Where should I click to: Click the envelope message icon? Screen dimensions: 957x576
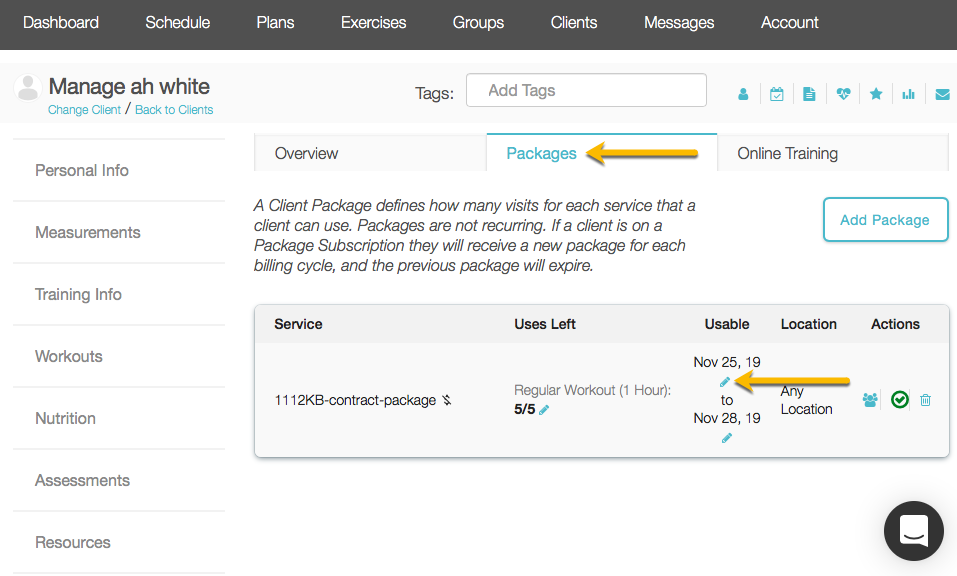941,92
